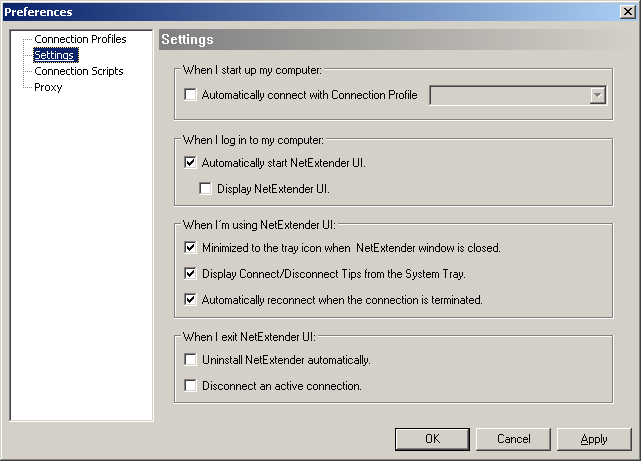Click Cancel to discard changes

[x=513, y=439]
